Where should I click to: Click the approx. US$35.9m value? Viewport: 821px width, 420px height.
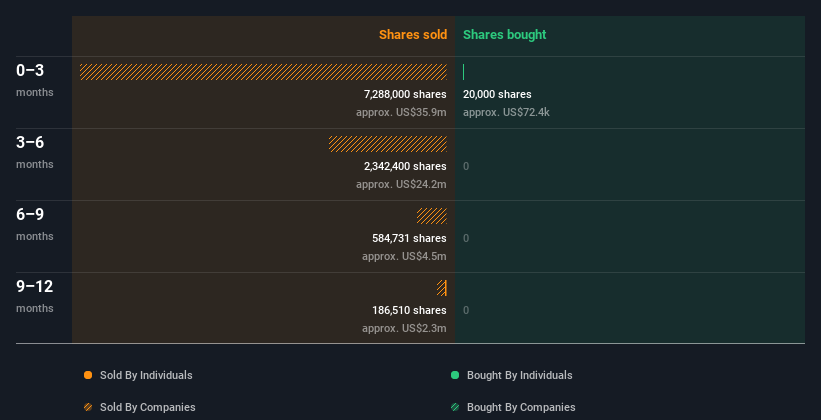[401, 112]
